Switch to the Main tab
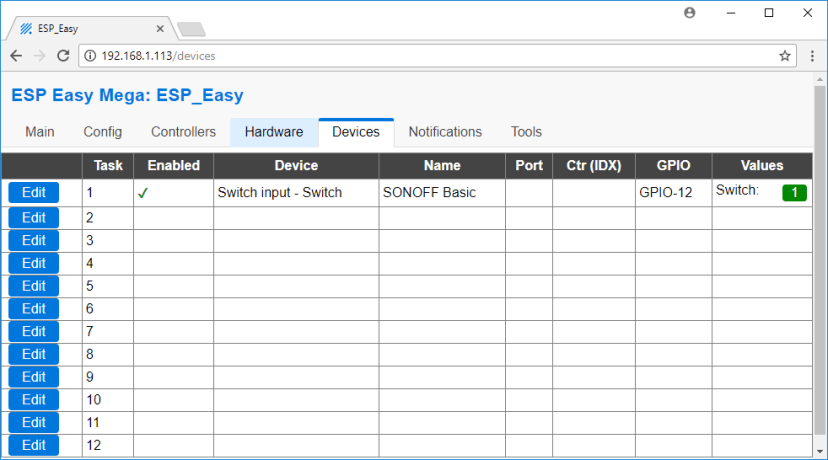This screenshot has height=460, width=828. (x=40, y=132)
